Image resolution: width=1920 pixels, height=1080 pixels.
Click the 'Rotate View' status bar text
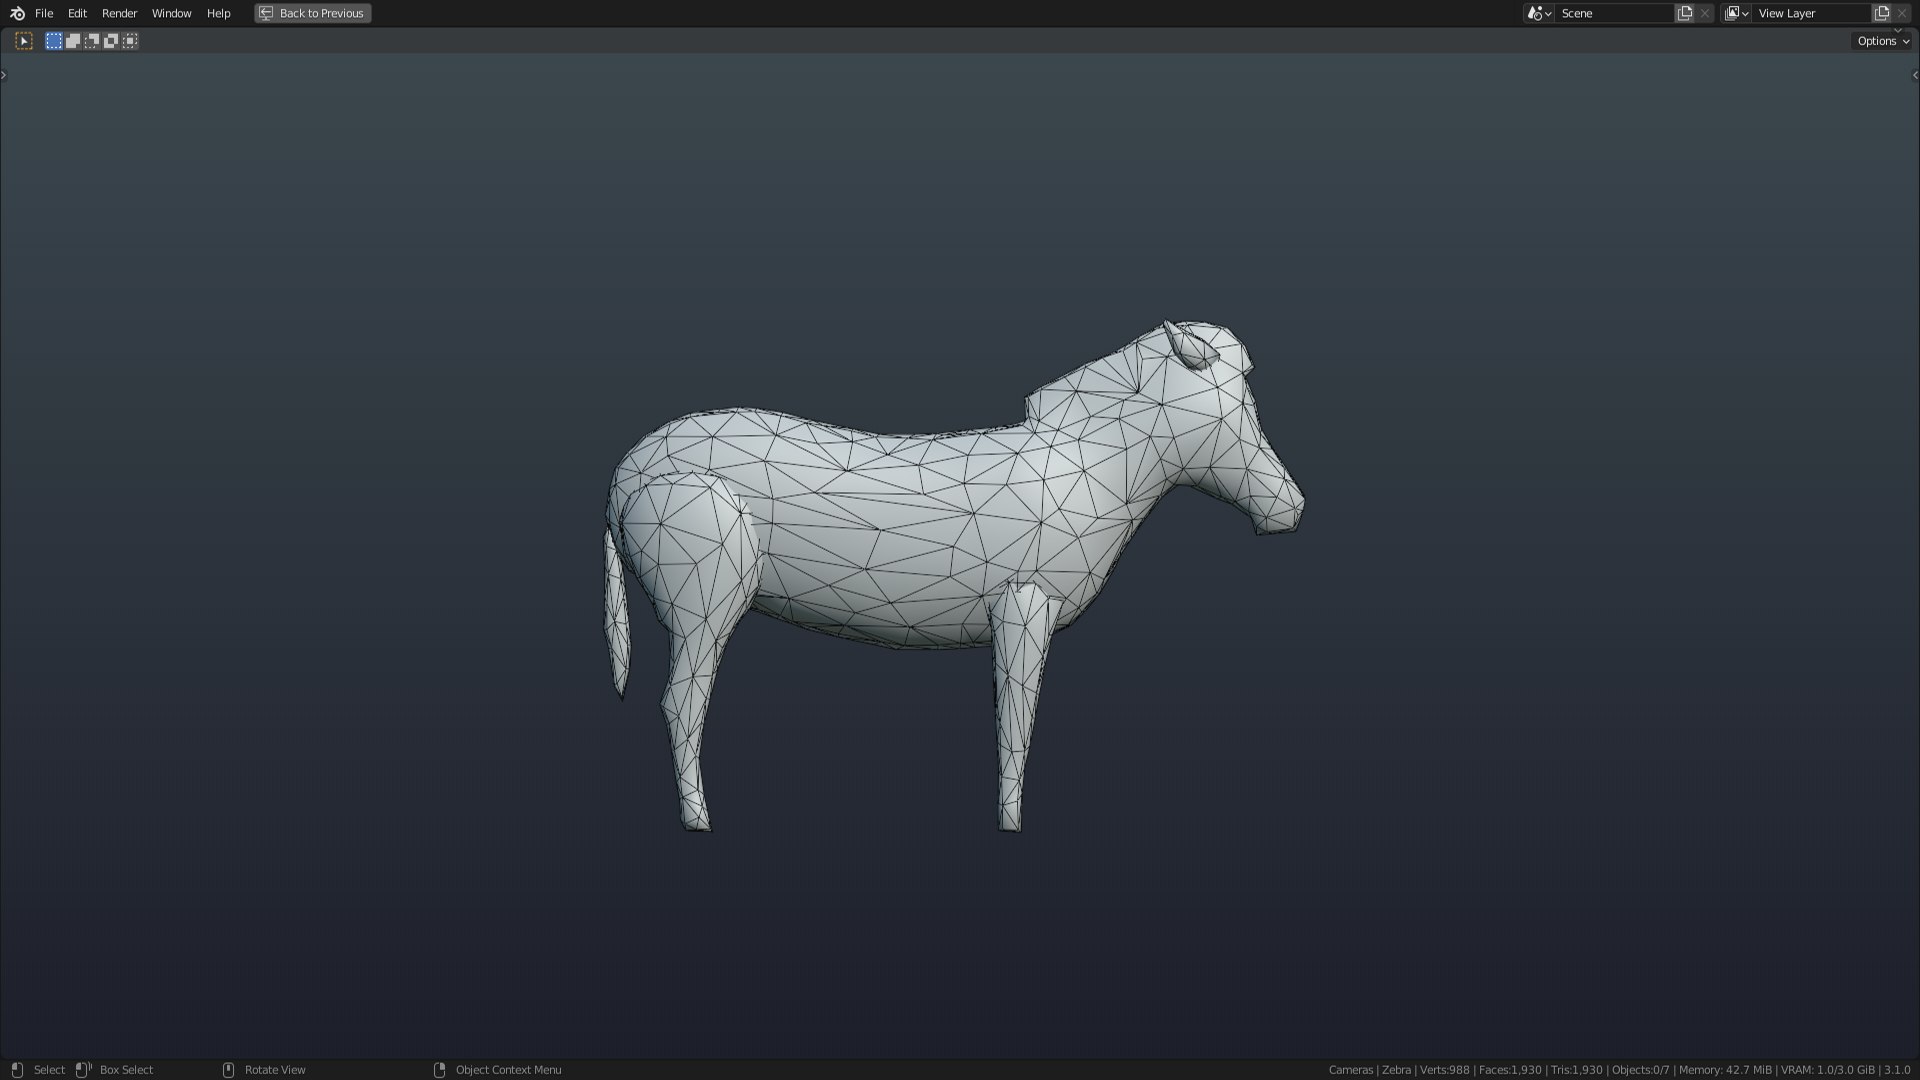tap(275, 1070)
